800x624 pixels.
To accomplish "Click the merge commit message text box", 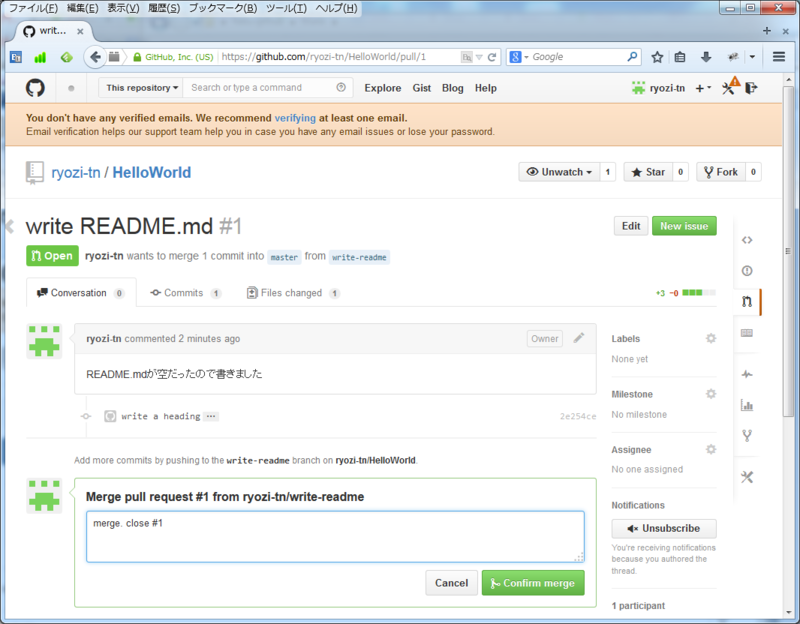I will click(335, 537).
